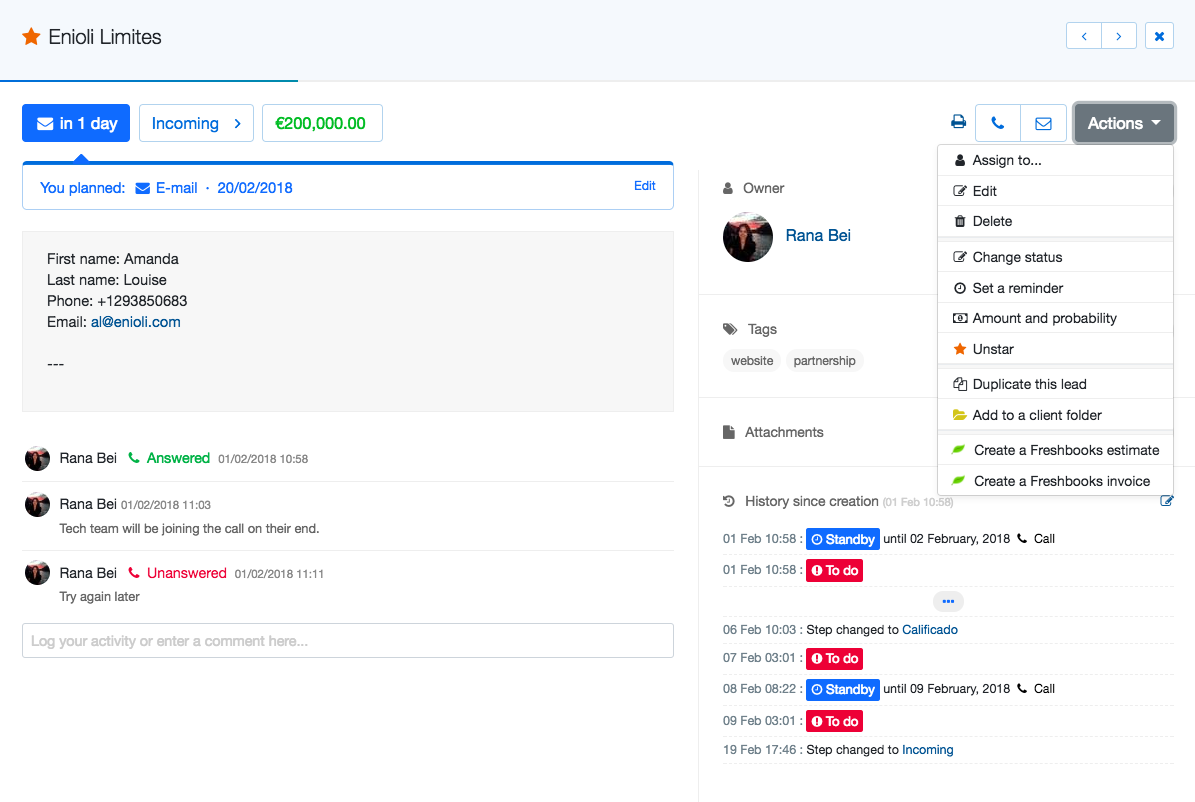Click Edit link in planned reminder
The width and height of the screenshot is (1195, 802).
(x=645, y=186)
